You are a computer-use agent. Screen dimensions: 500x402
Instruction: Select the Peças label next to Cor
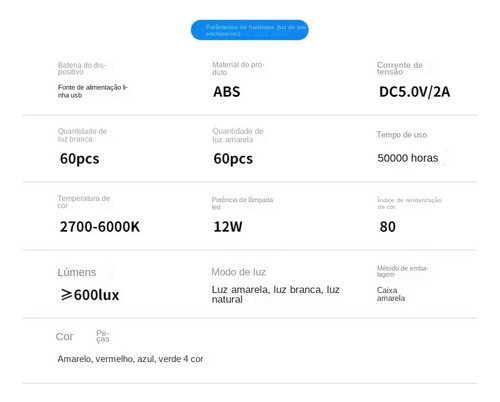pos(103,336)
